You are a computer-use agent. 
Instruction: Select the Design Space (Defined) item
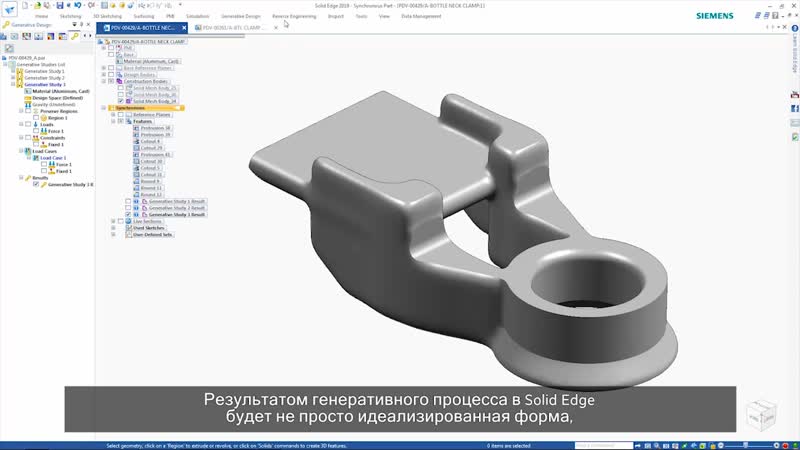point(57,98)
